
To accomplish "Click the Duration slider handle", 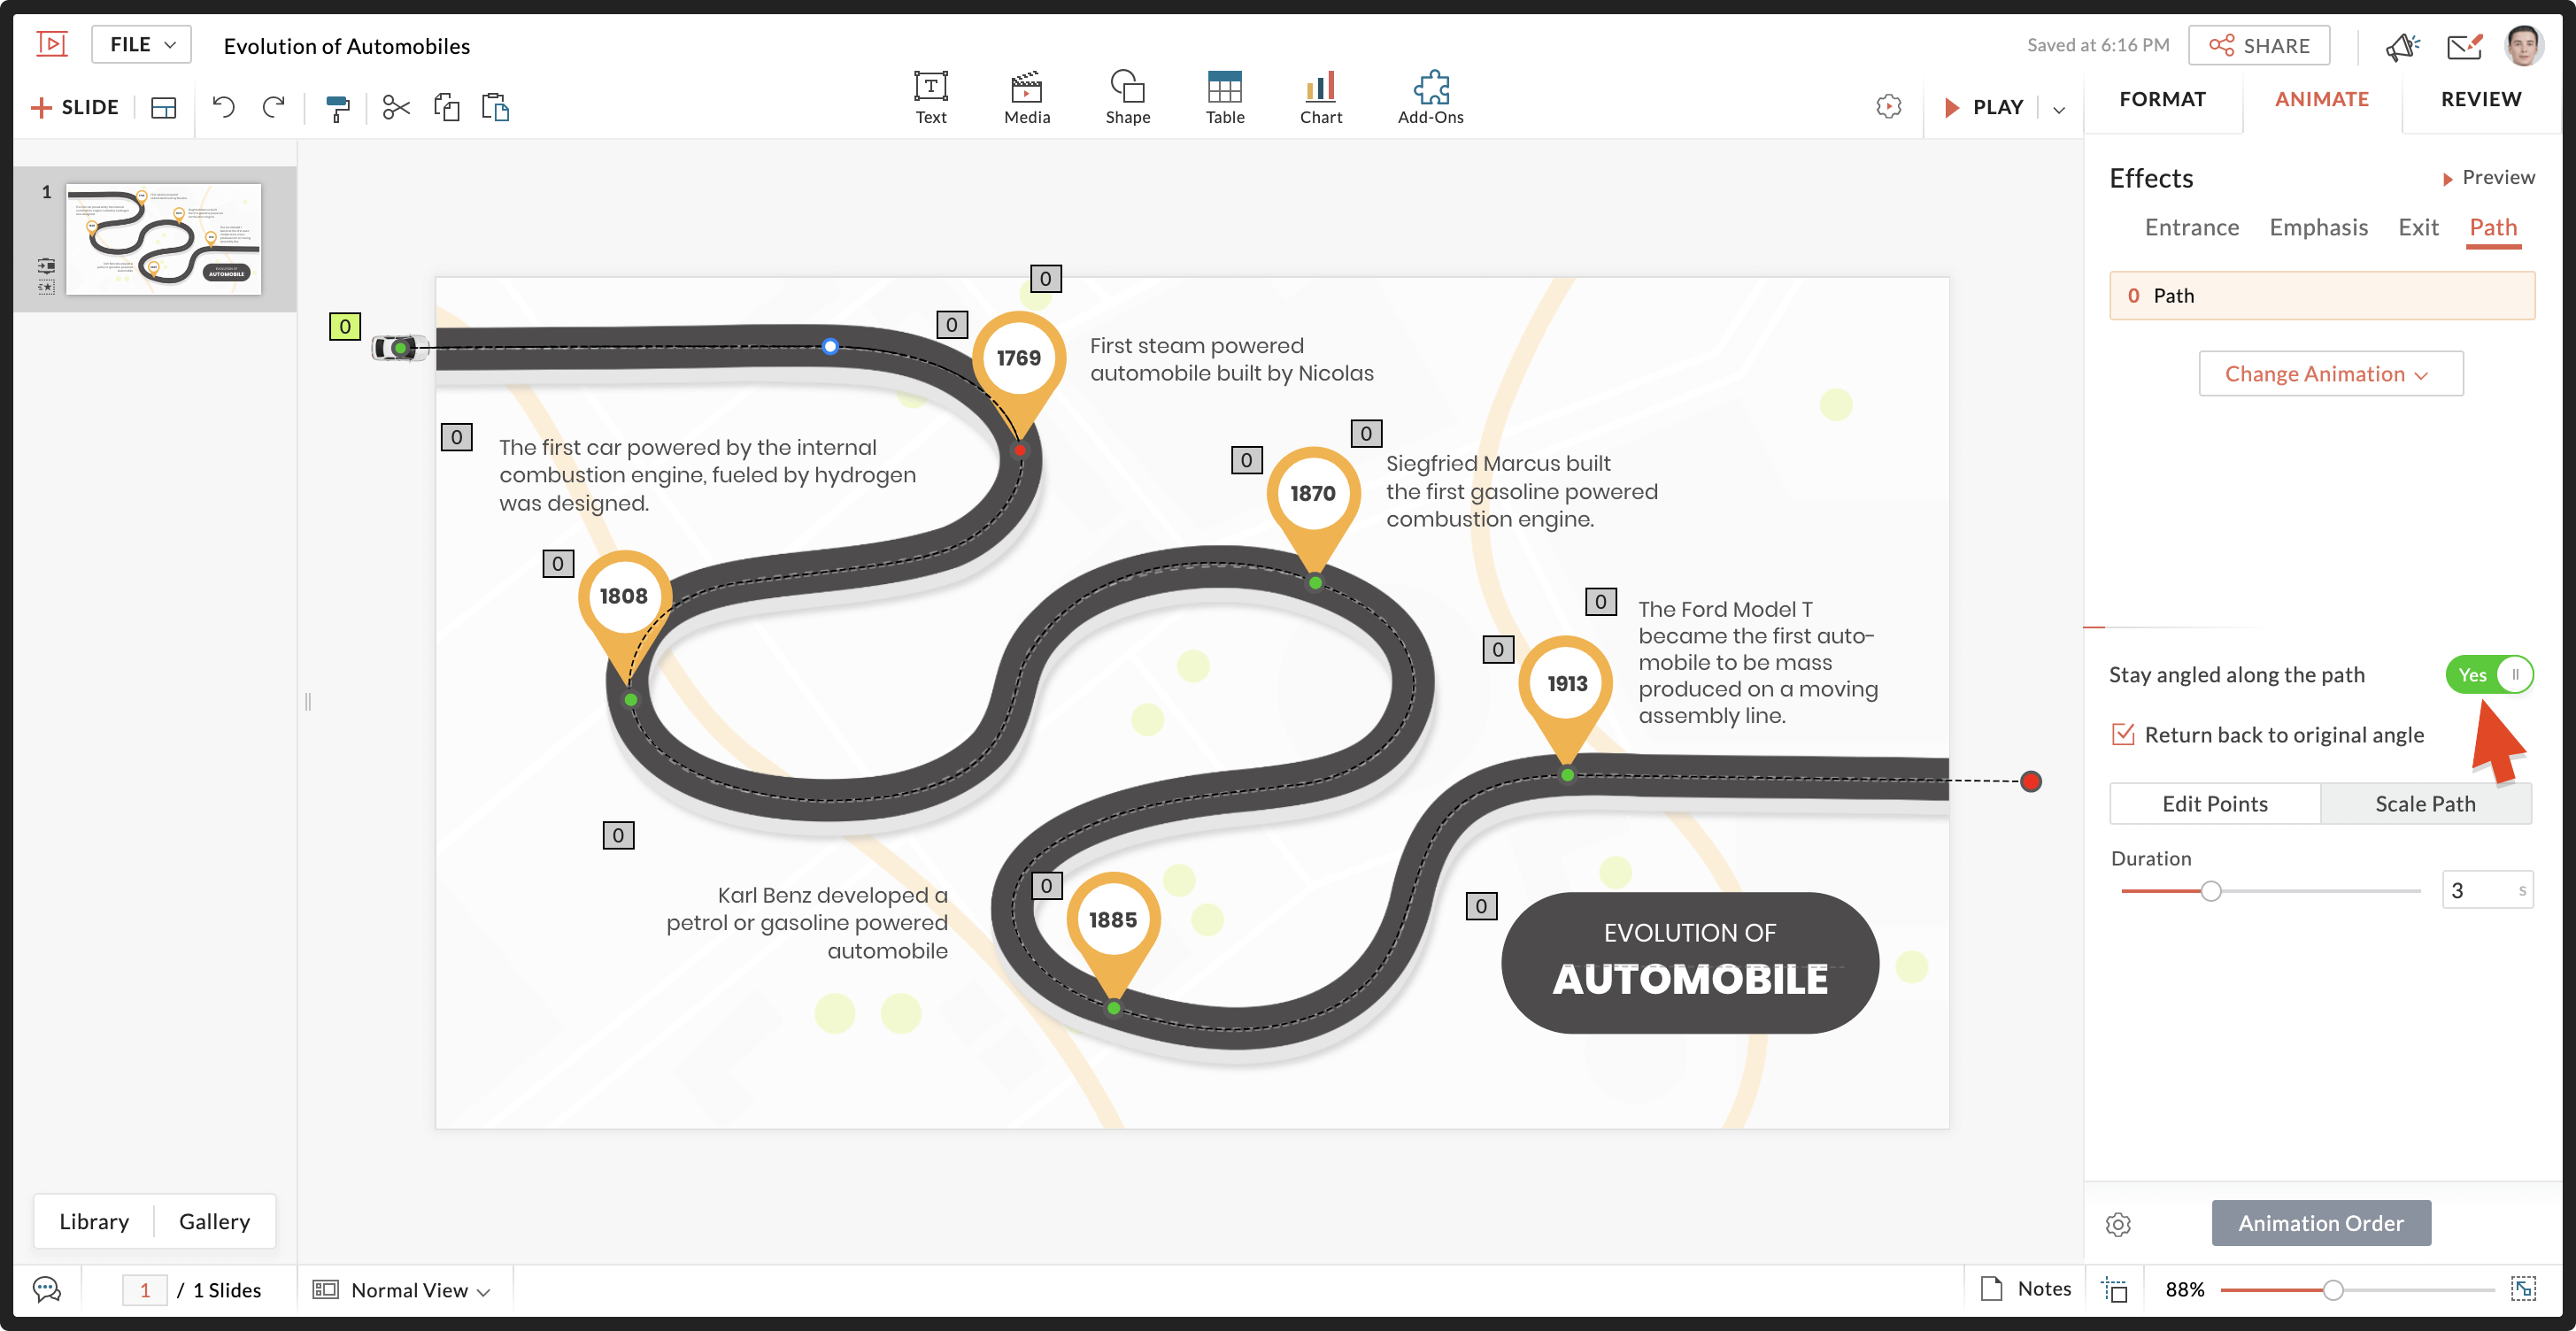I will 2211,891.
